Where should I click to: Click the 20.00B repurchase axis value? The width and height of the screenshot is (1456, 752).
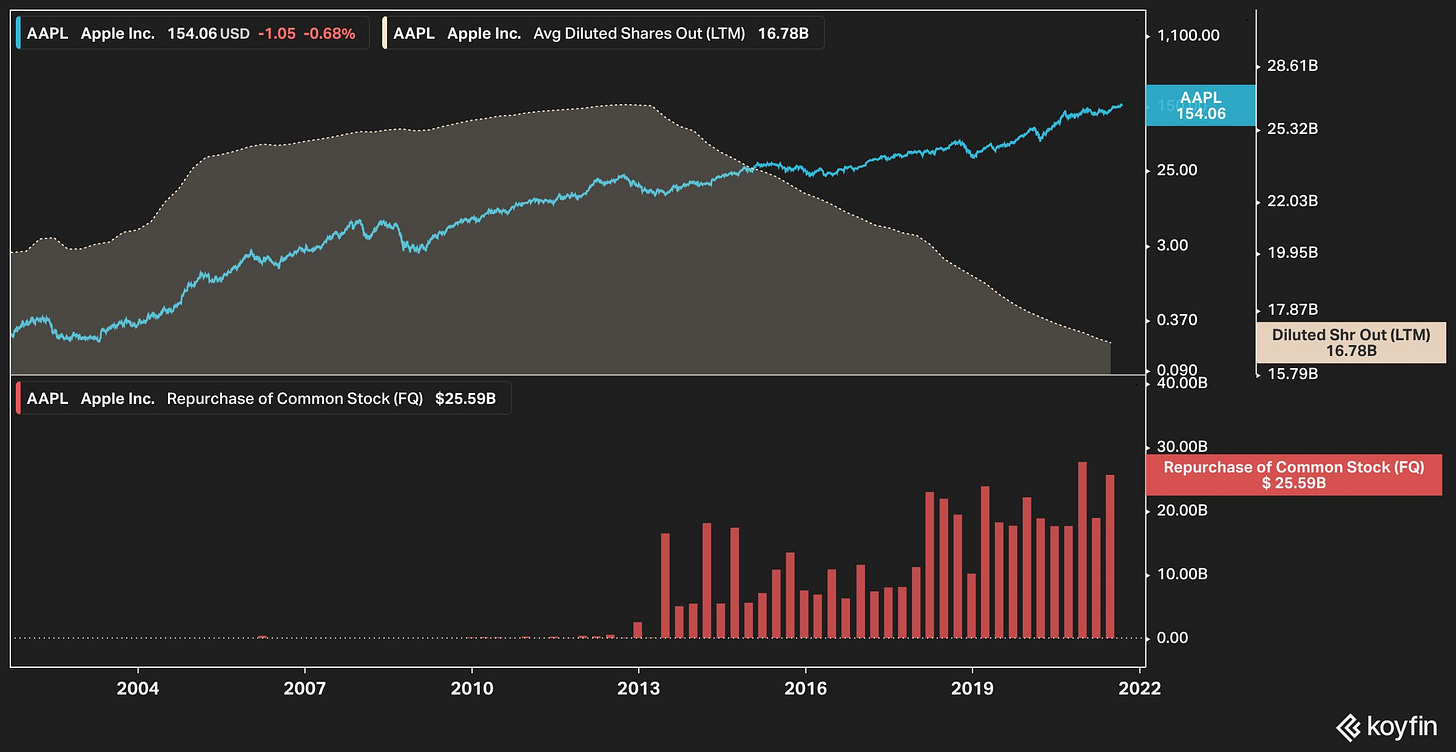point(1182,510)
